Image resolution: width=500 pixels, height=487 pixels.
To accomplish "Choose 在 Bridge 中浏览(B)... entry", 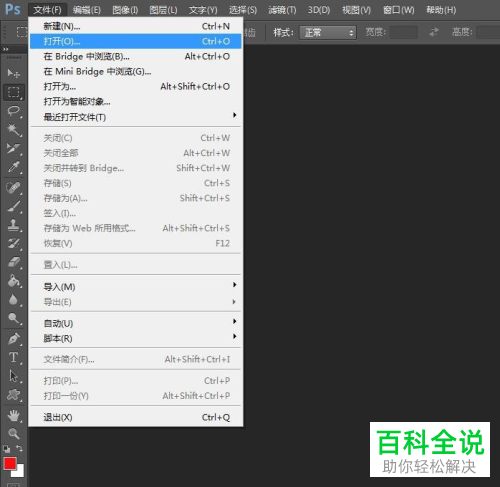I will (135, 56).
